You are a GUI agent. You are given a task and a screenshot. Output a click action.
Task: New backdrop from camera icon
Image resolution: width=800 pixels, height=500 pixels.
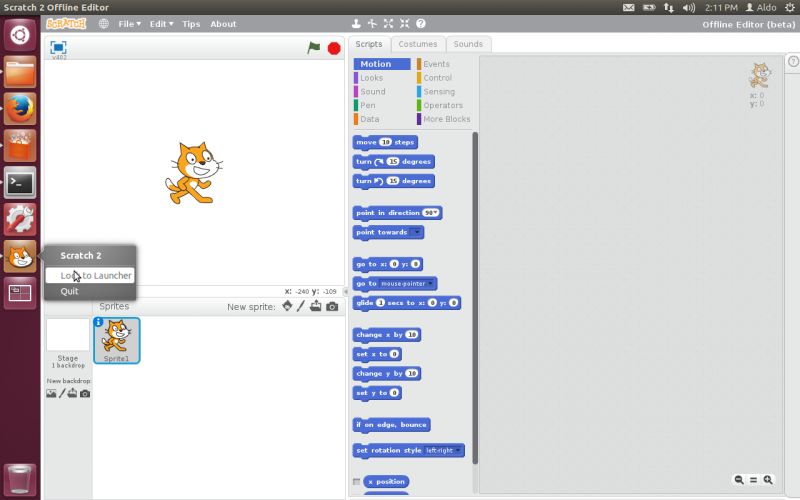tap(85, 394)
